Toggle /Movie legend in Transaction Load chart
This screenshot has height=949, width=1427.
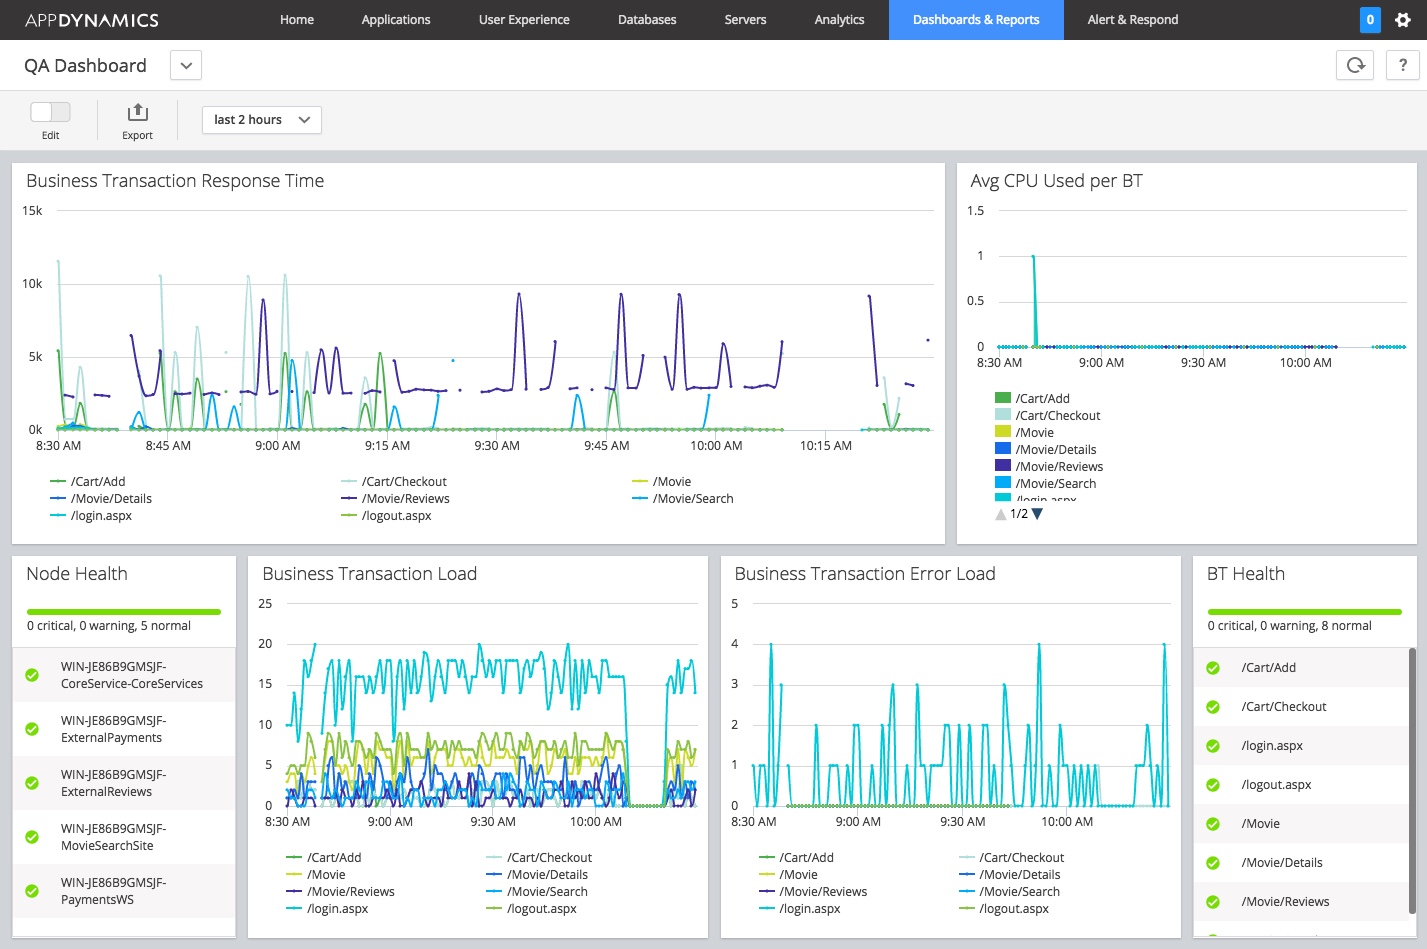pos(316,875)
